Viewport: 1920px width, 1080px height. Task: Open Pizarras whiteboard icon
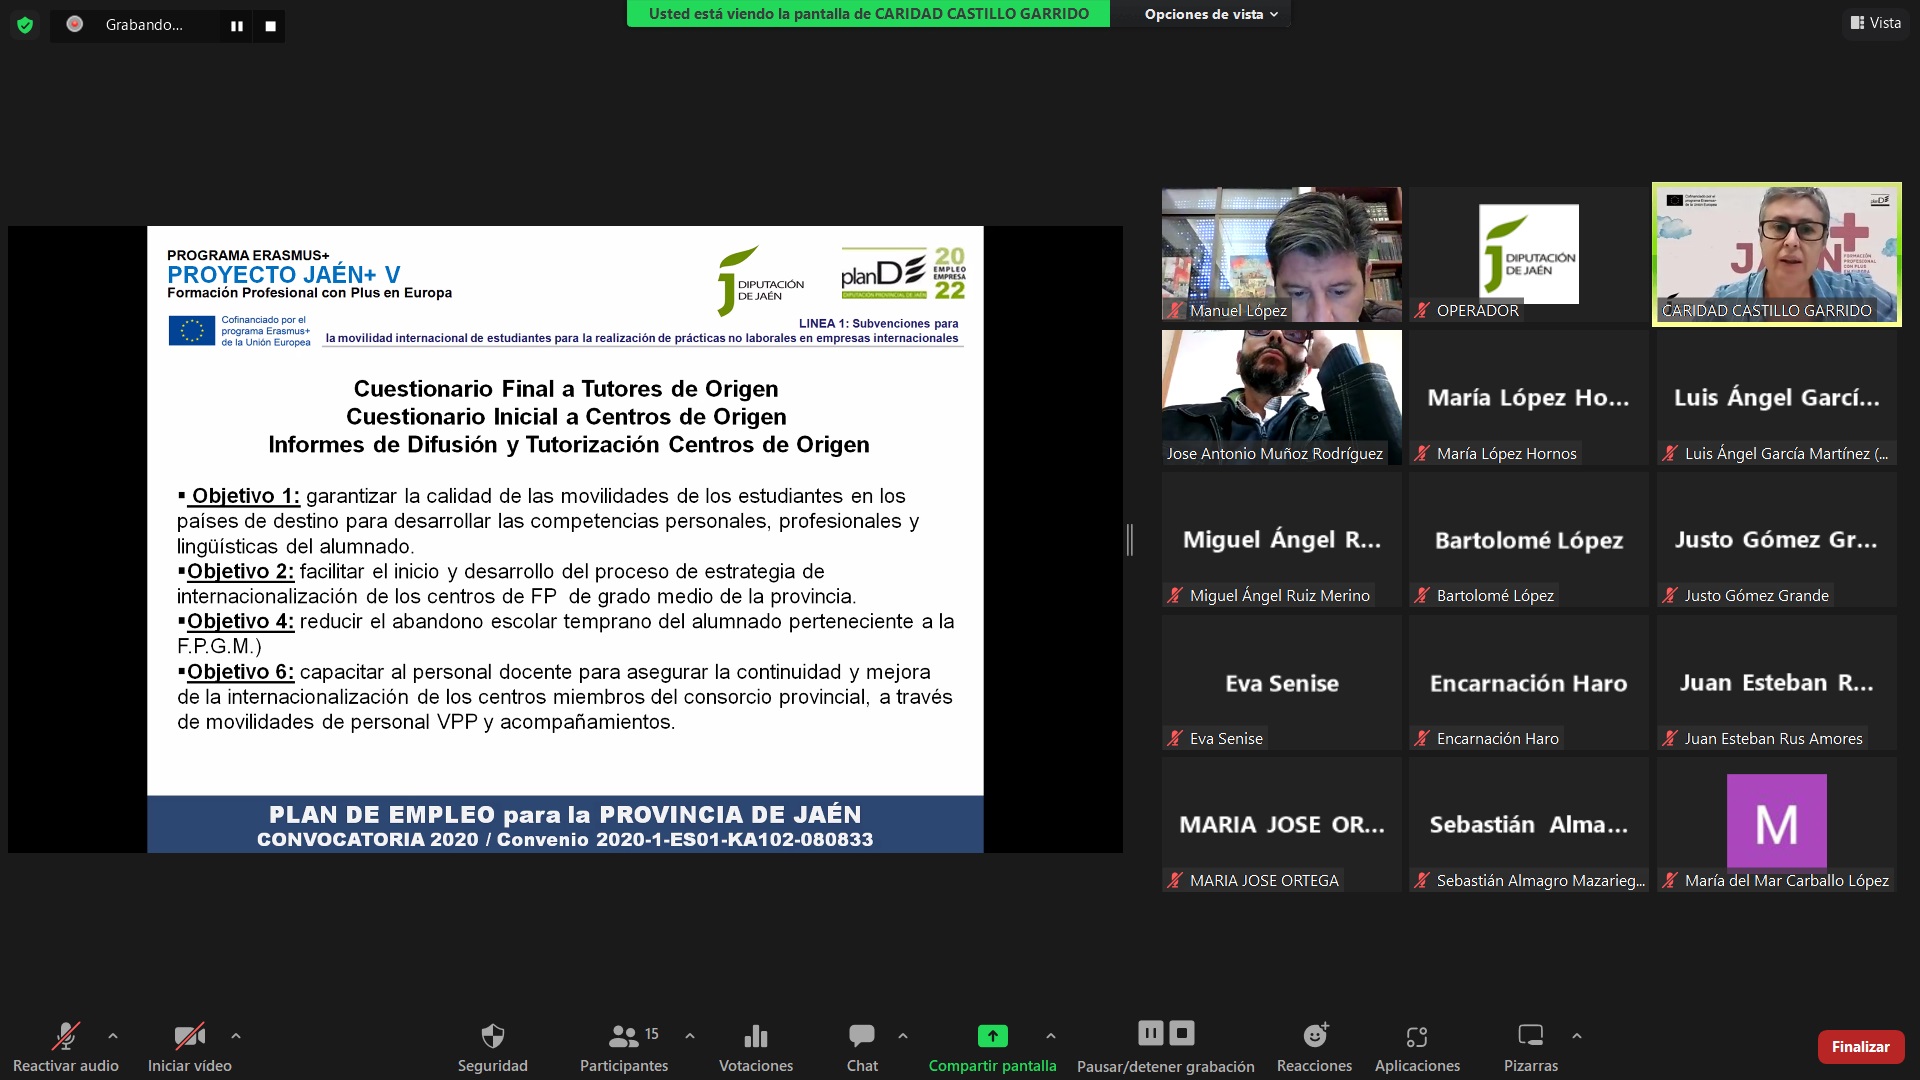1530,1036
